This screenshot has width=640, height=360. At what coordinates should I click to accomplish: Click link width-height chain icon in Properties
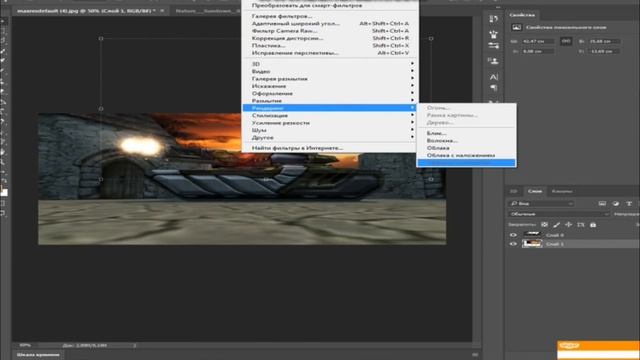(x=566, y=41)
